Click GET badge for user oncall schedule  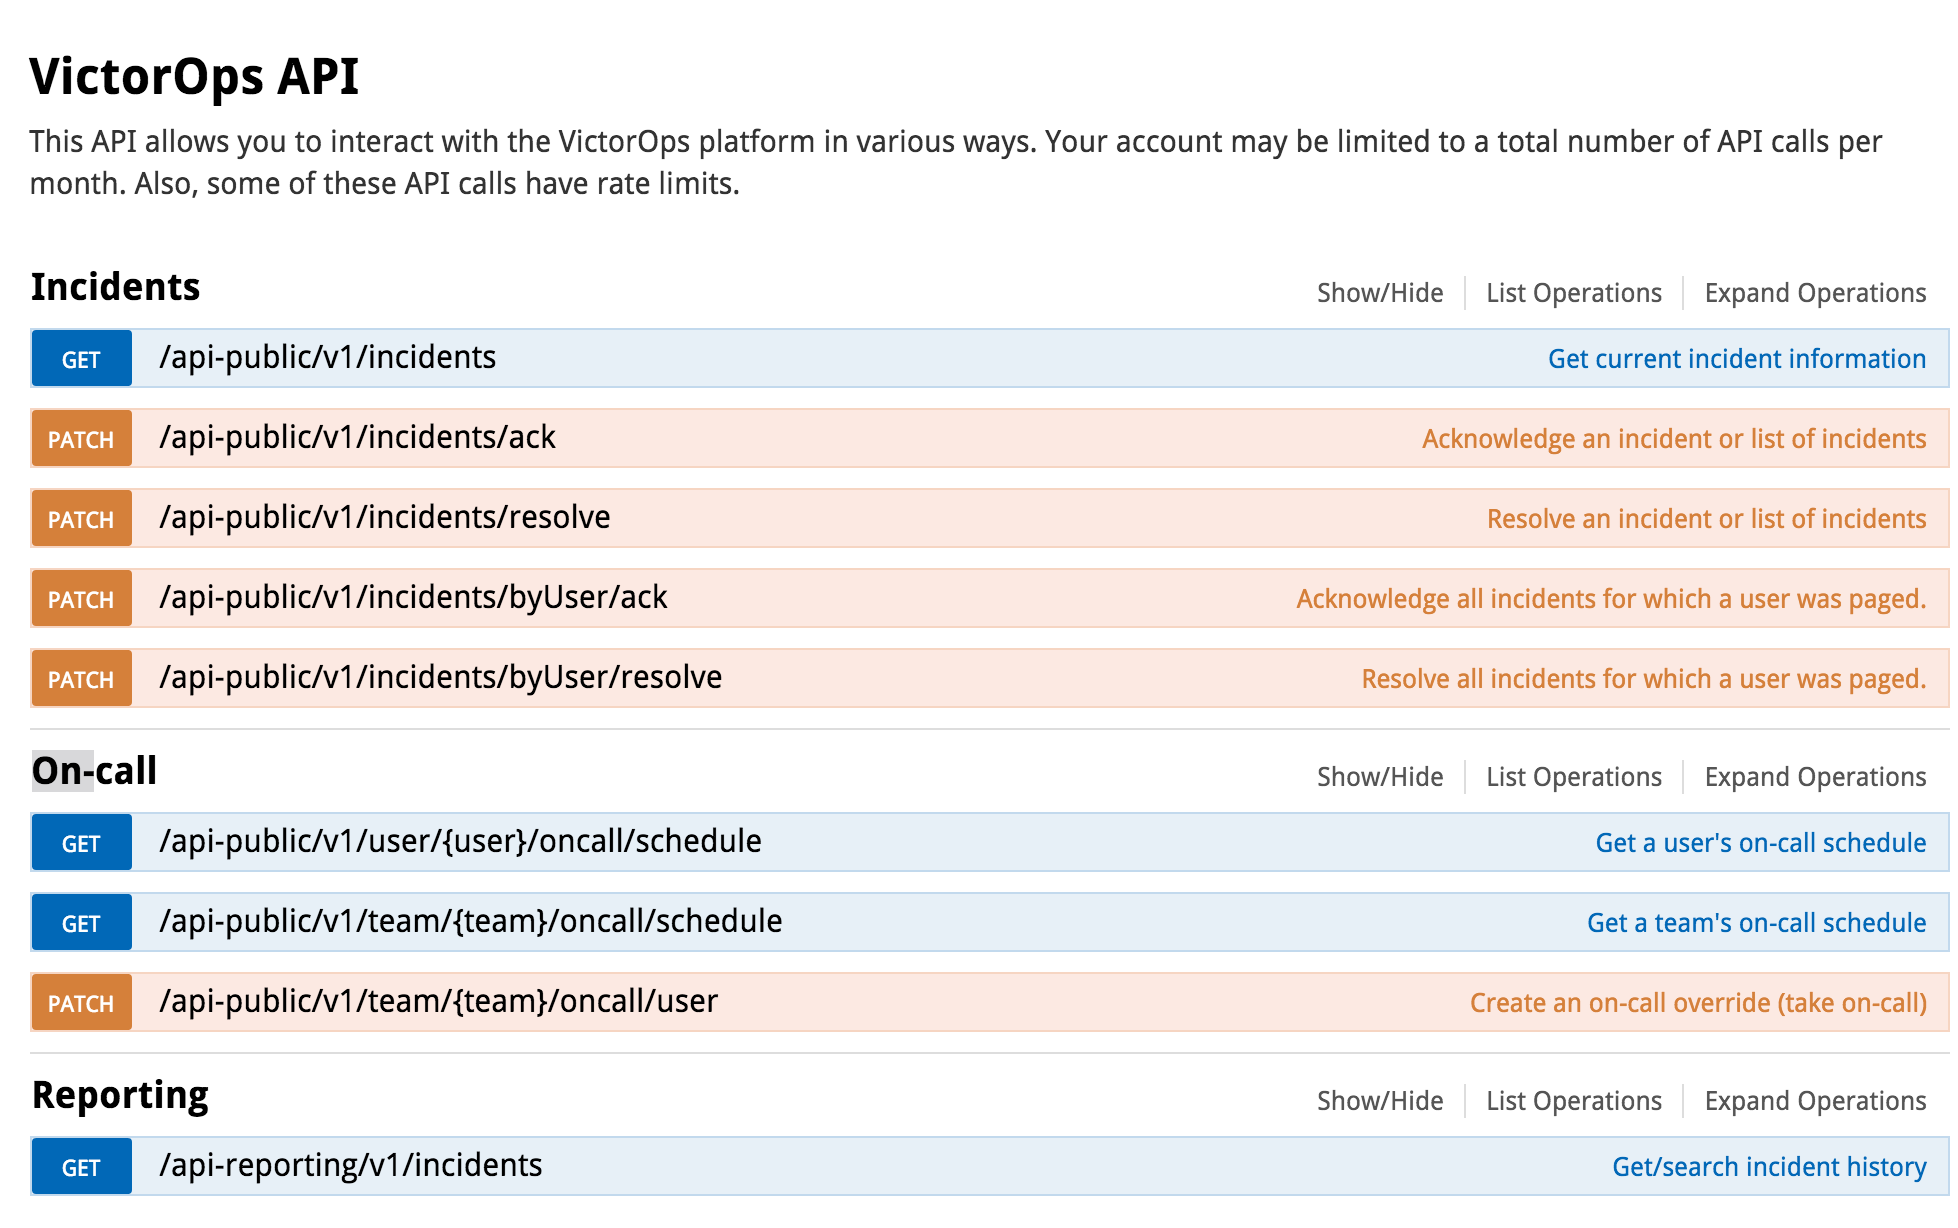pos(81,843)
